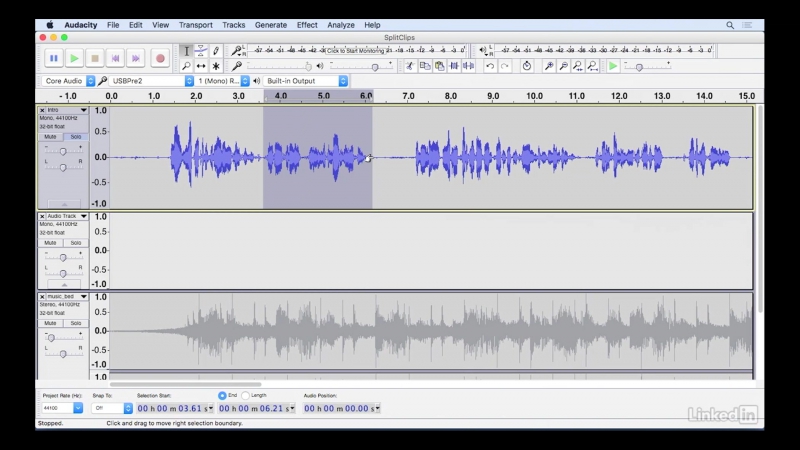
Task: Click the Undo arrow icon
Action: click(x=490, y=66)
